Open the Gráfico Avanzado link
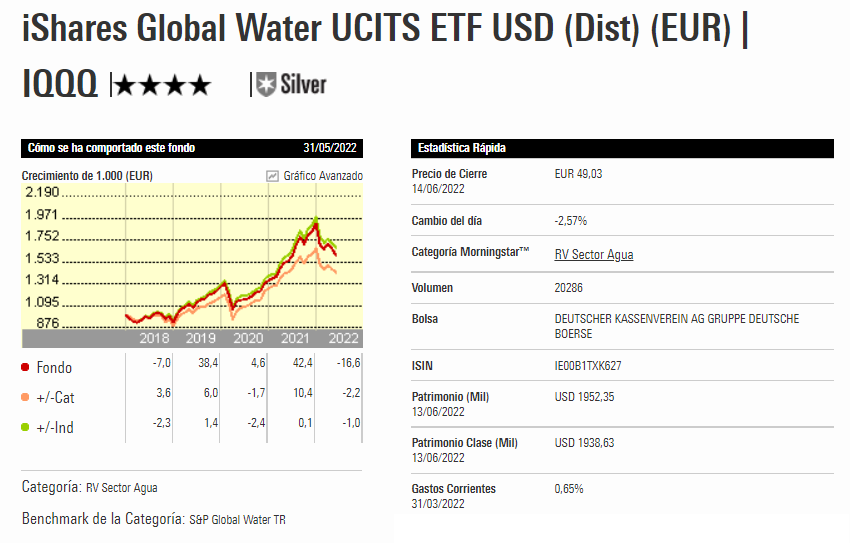The image size is (851, 544). pyautogui.click(x=322, y=176)
